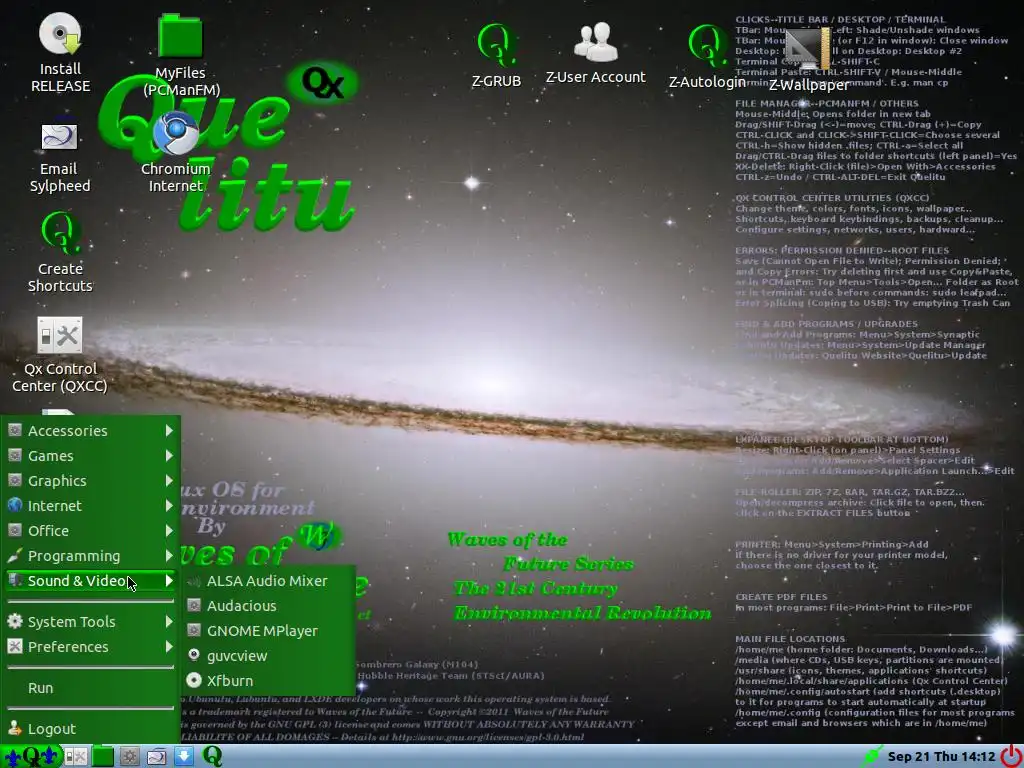1024x768 pixels.
Task: Launch guvcview from the submenu
Action: [269, 655]
